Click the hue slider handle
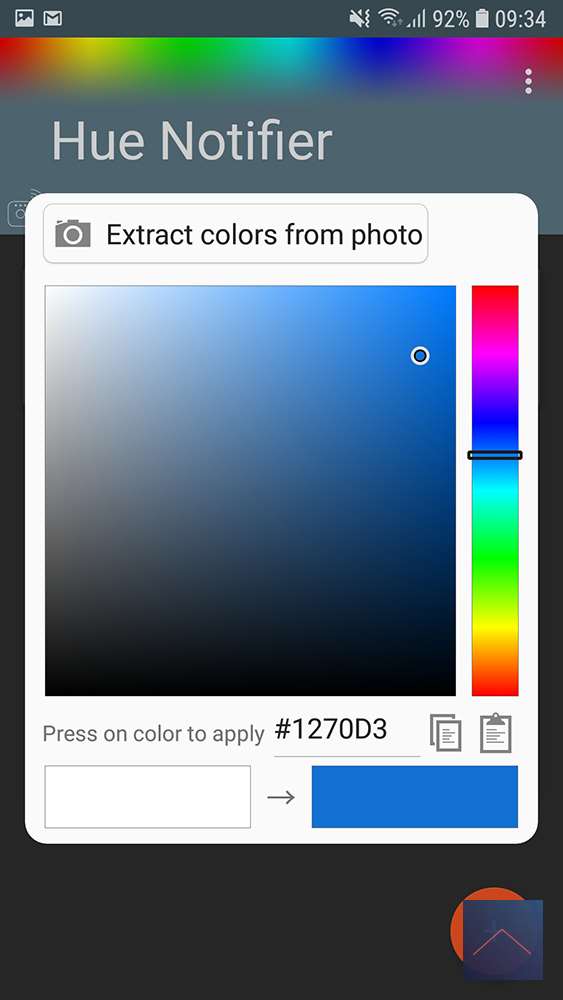 [x=495, y=455]
